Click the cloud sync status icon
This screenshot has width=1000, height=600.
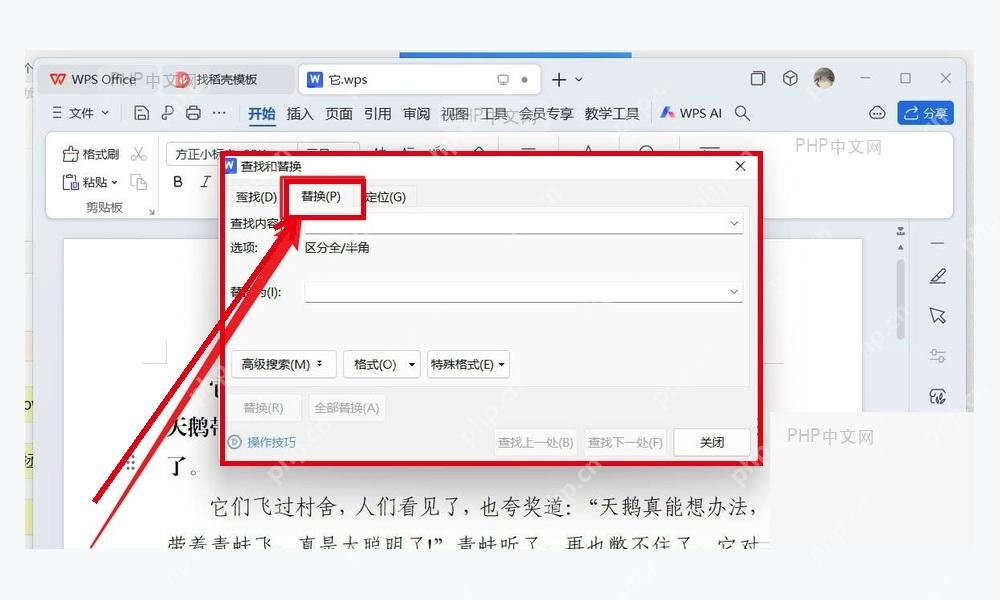click(877, 113)
